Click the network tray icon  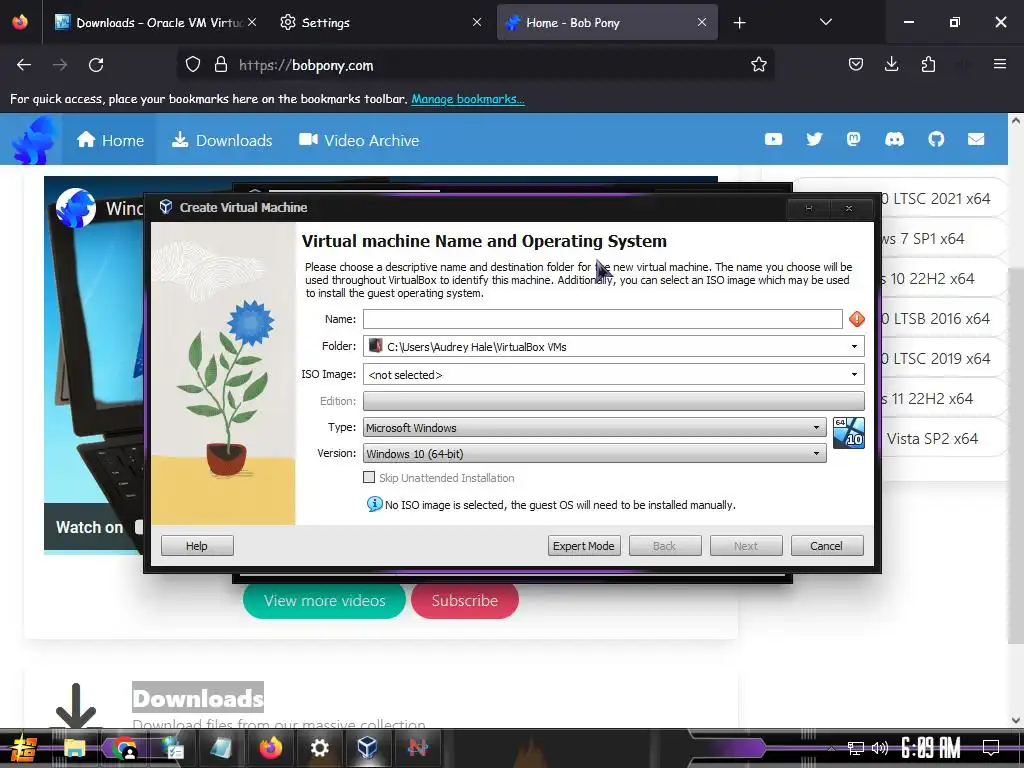pos(855,748)
